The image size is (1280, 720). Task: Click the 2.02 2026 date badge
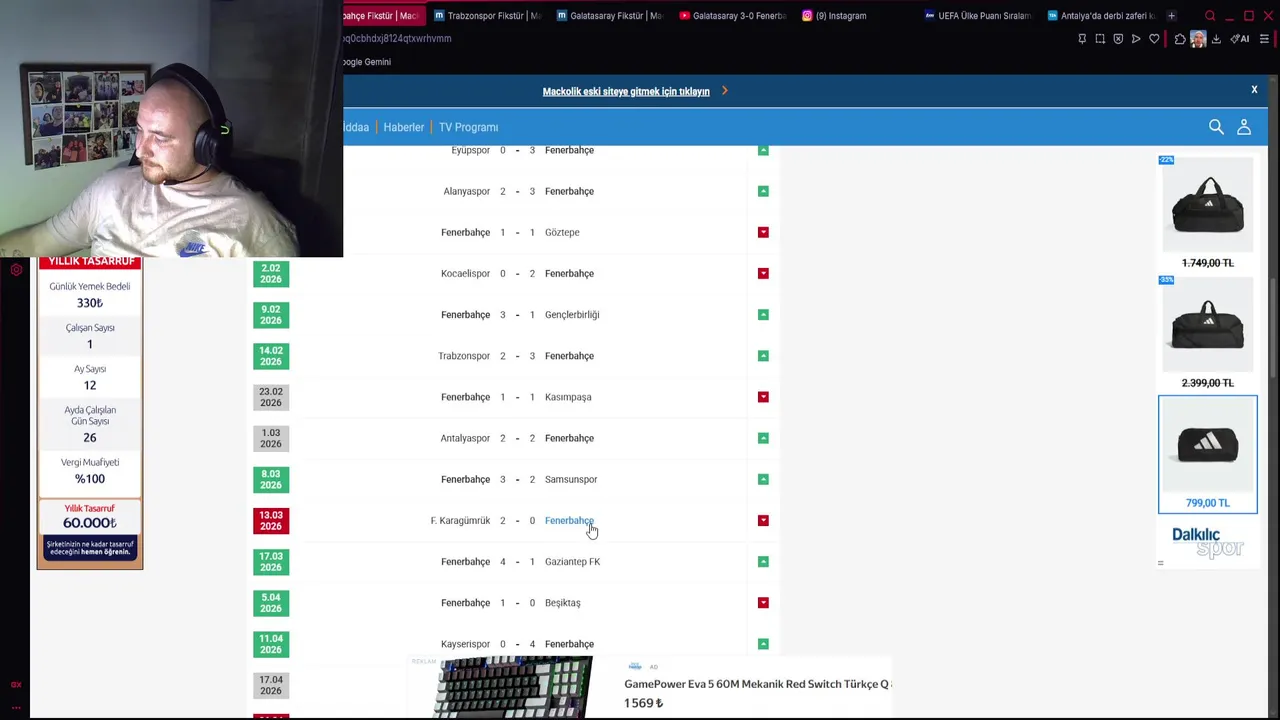click(x=271, y=274)
